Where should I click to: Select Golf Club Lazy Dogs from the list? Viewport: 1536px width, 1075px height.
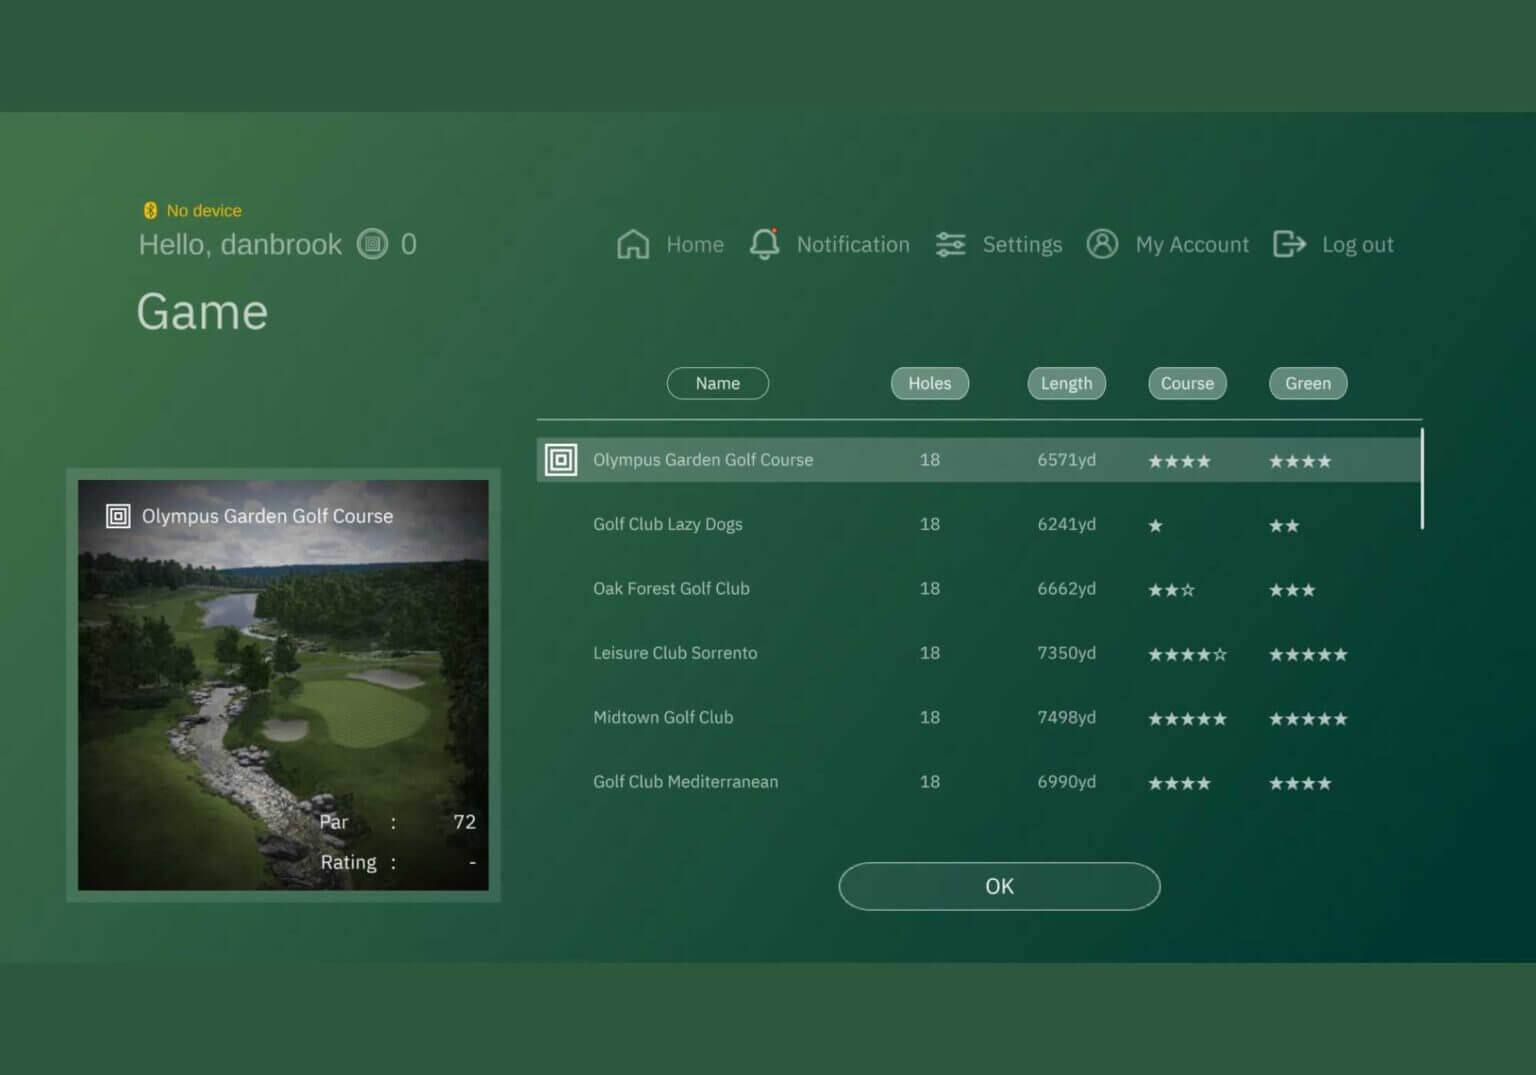pos(667,524)
